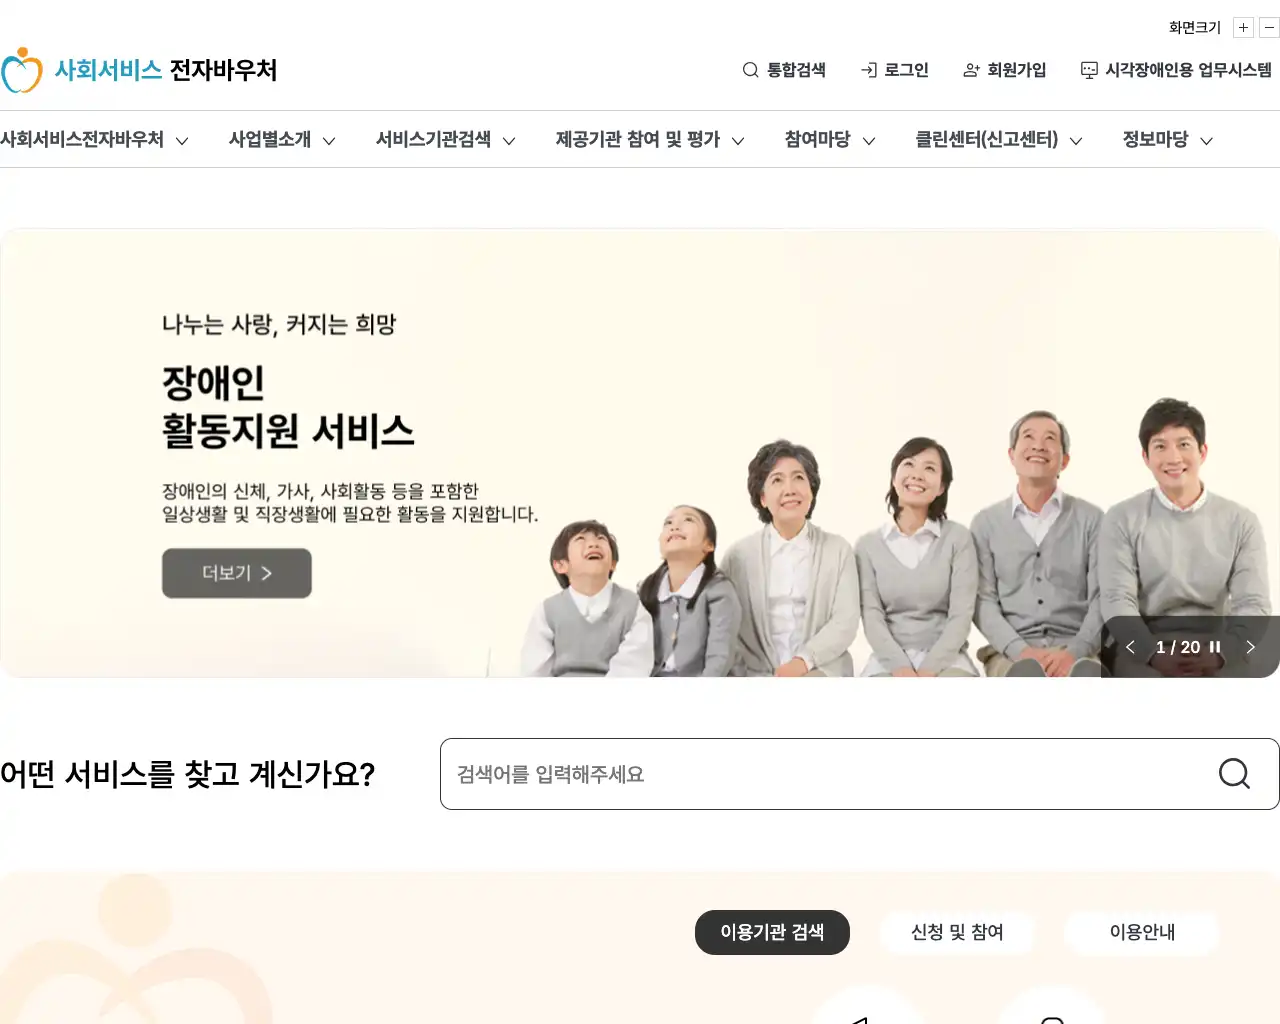Switch to 신청 및 참여 tab
Screen dimensions: 1280x1024
pyautogui.click(x=957, y=932)
